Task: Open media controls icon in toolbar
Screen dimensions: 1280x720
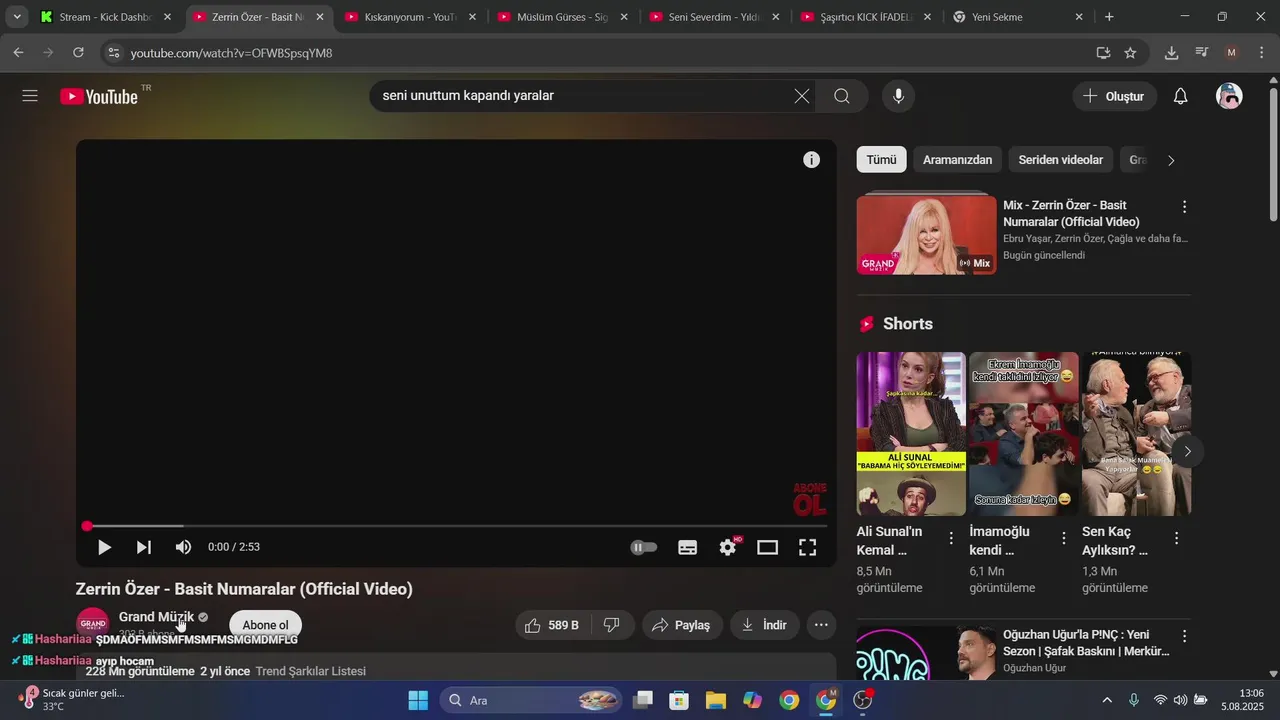Action: 1202,52
